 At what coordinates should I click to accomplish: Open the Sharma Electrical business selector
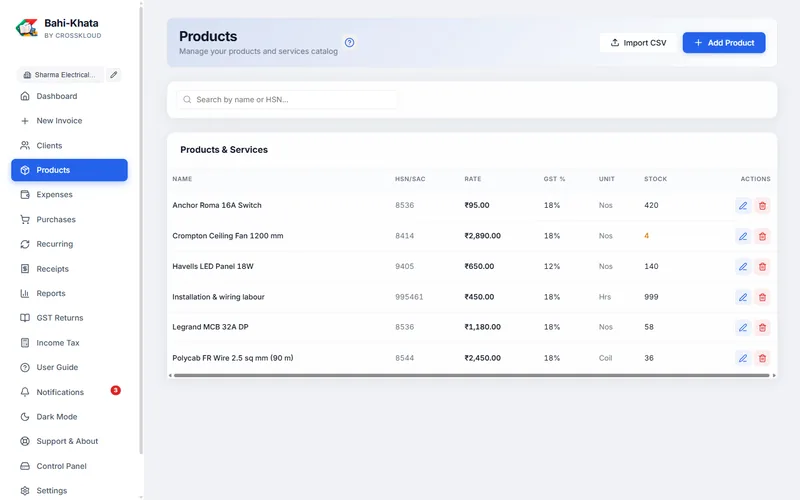coord(60,74)
